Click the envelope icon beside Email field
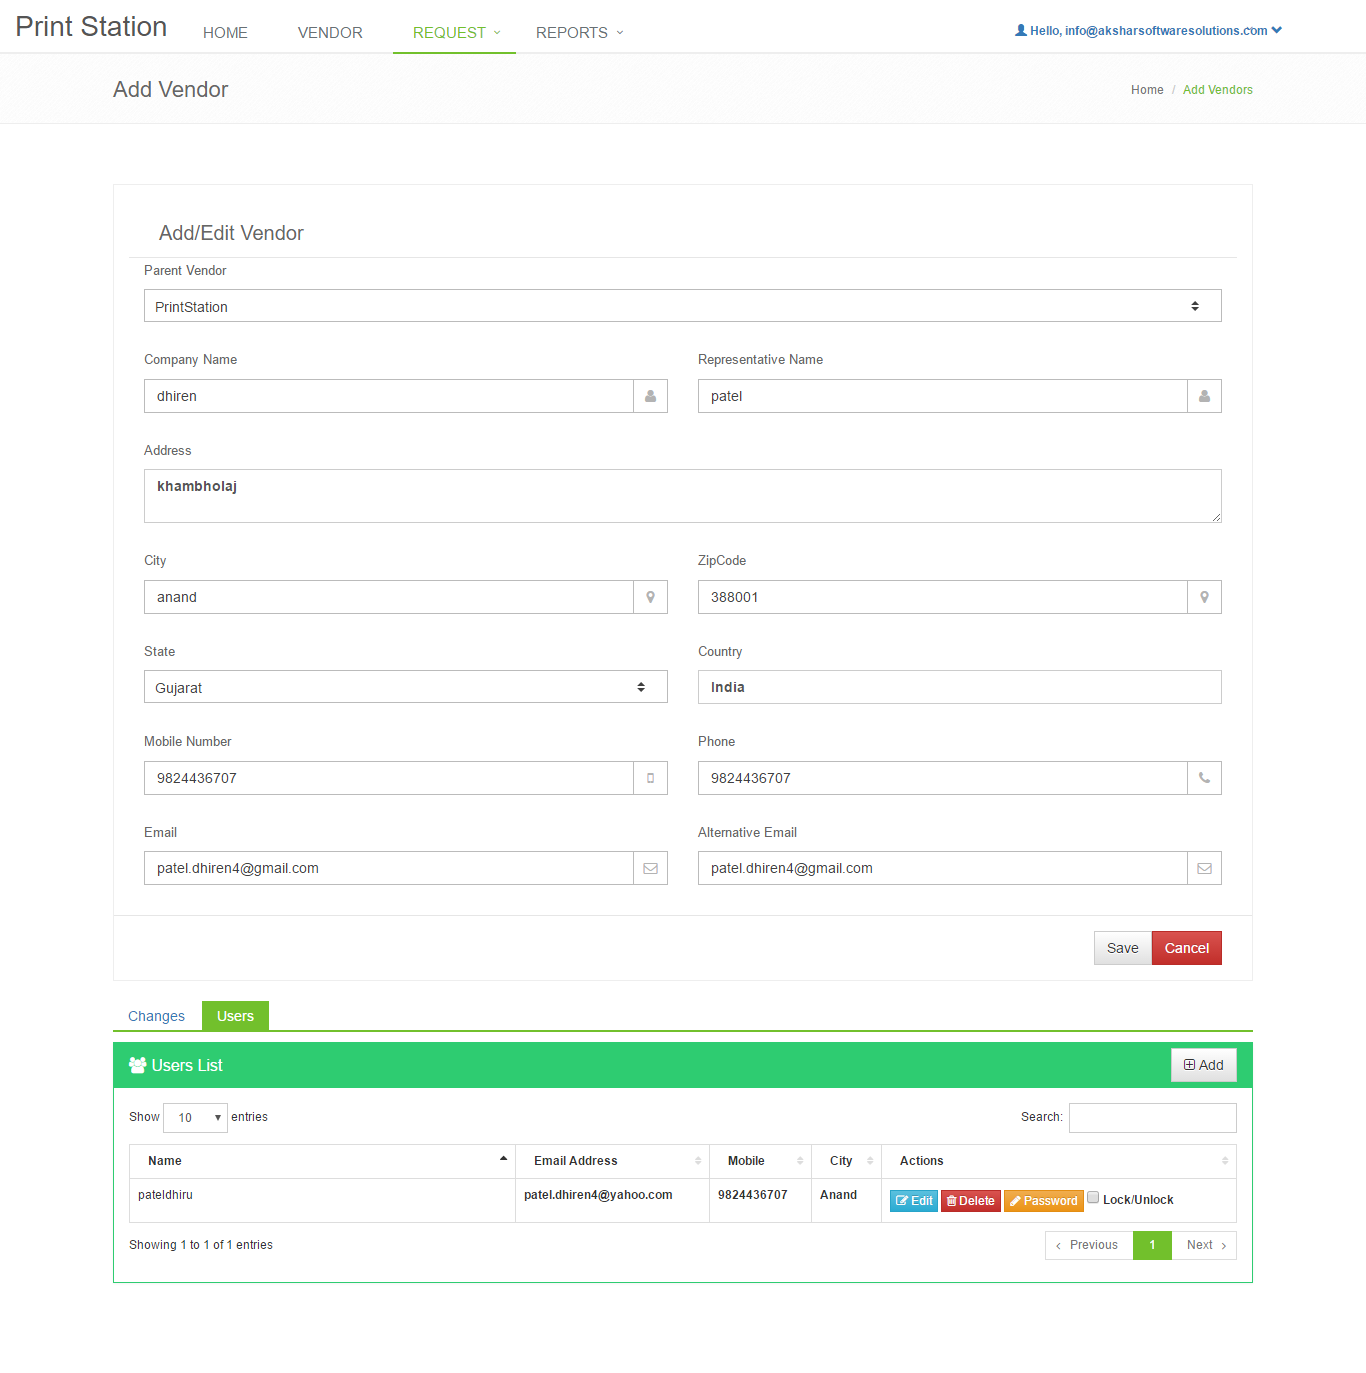Image resolution: width=1366 pixels, height=1373 pixels. coord(650,868)
